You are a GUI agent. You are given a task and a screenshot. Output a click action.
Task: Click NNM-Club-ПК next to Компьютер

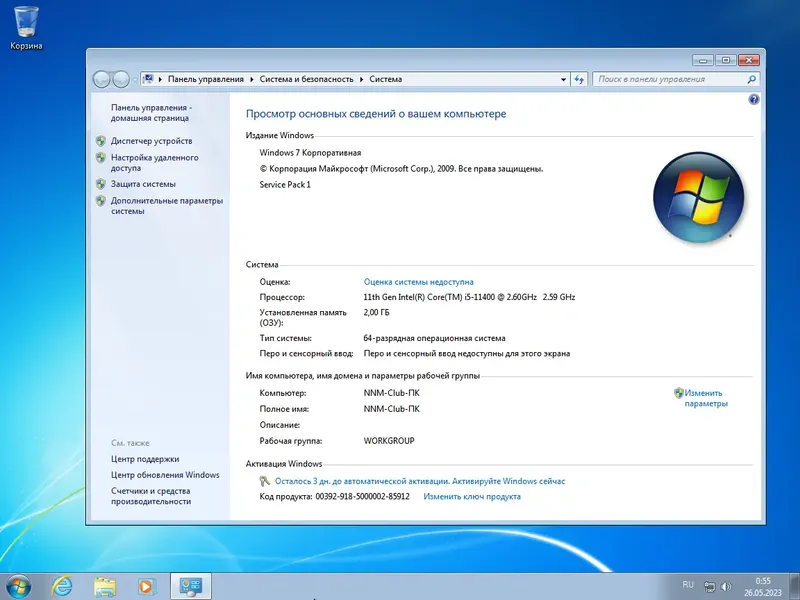coord(391,393)
